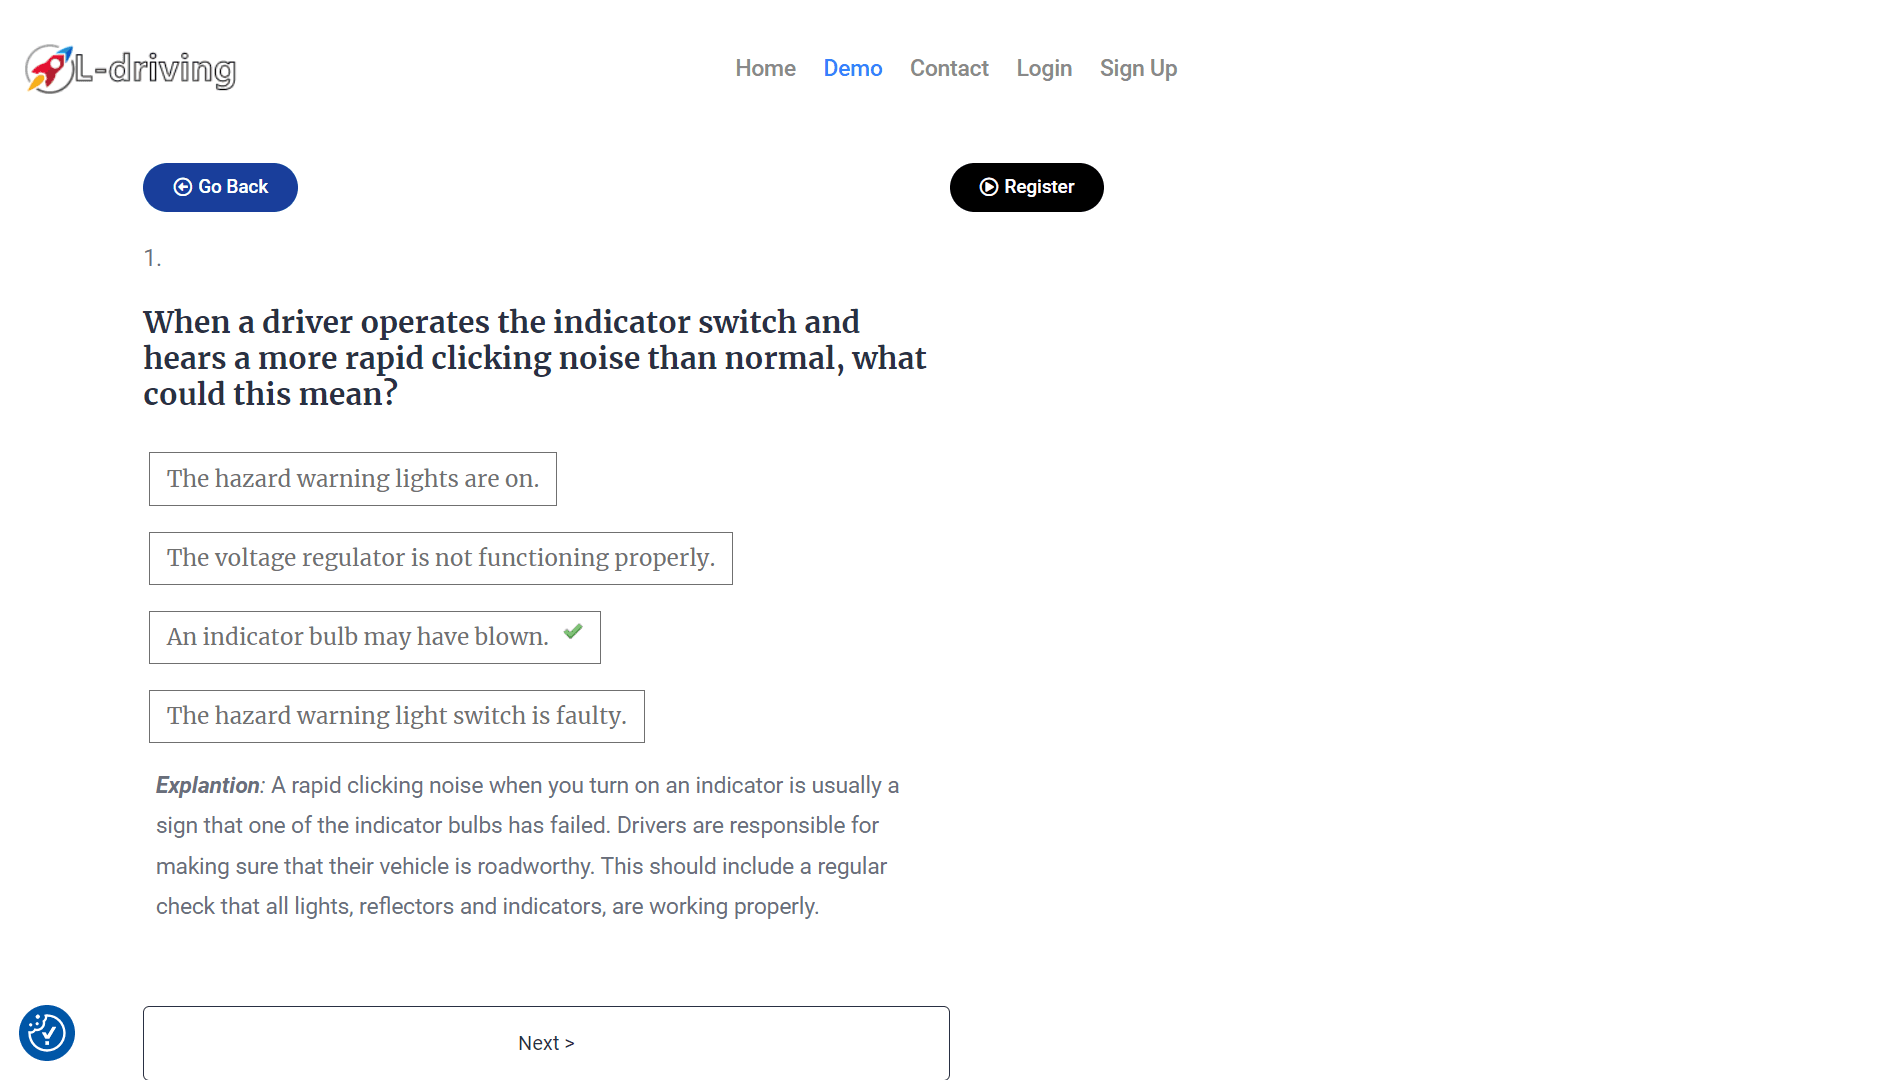
Task: Click the question number 1 label
Action: (x=152, y=258)
